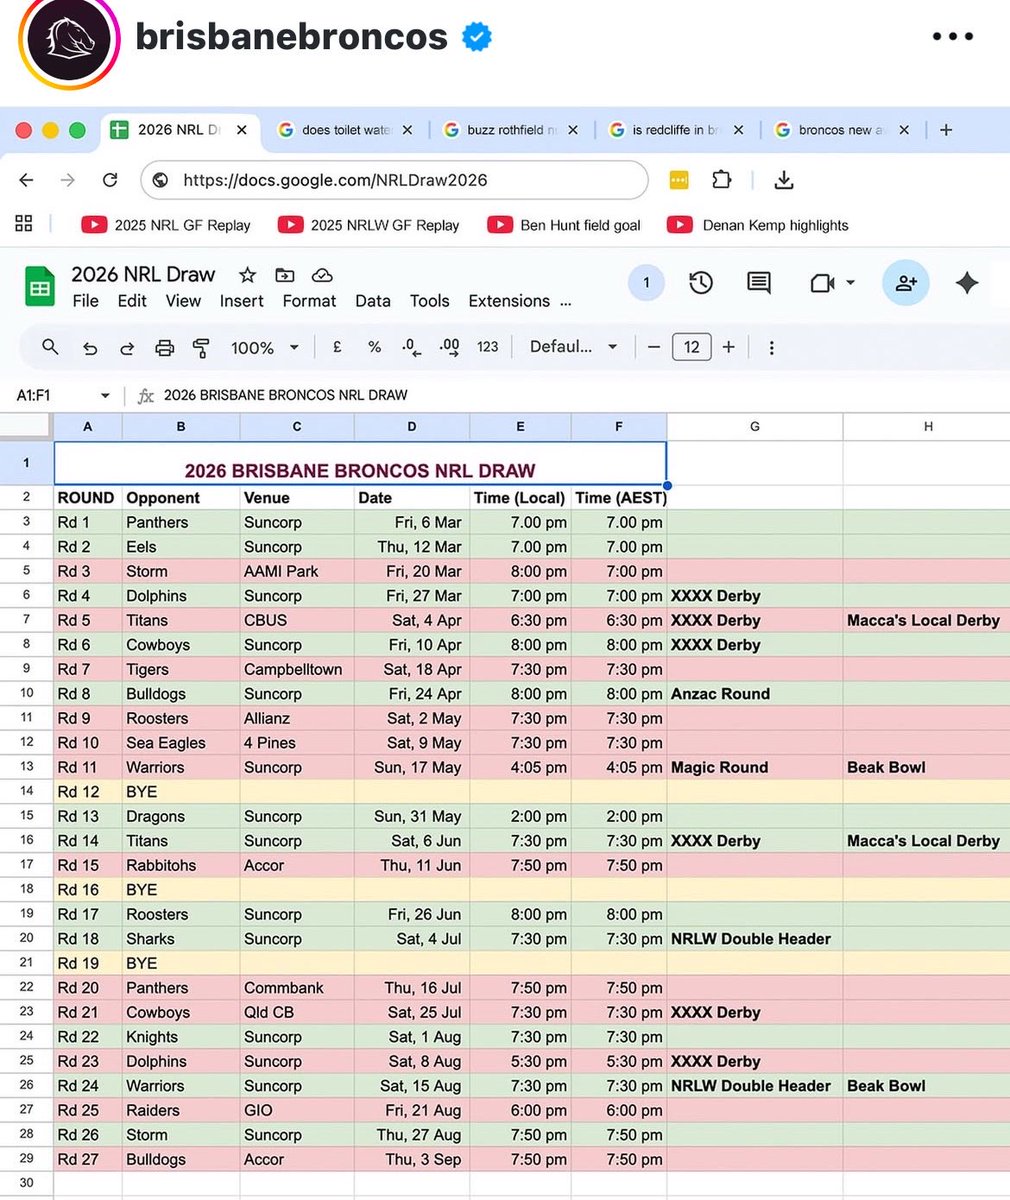
Task: Format as currency with the £ button
Action: pyautogui.click(x=337, y=347)
